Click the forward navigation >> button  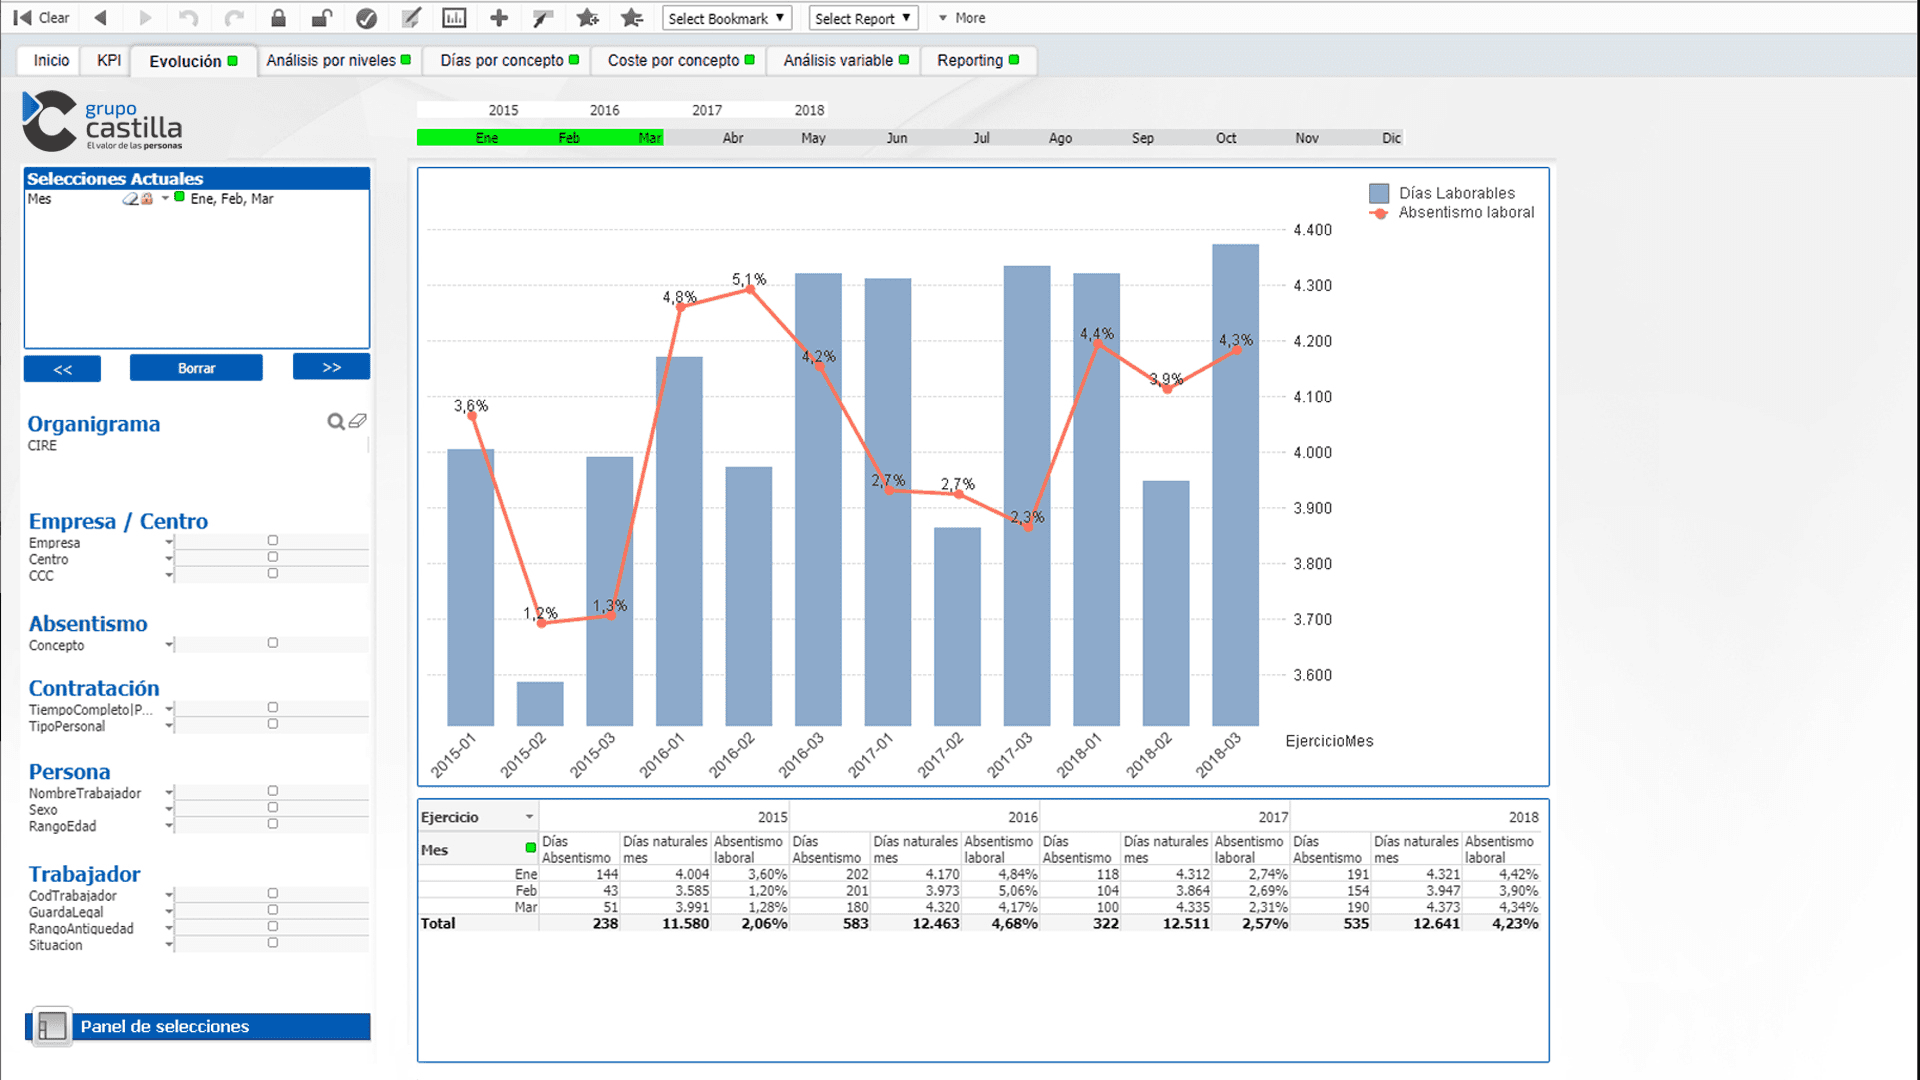tap(331, 368)
